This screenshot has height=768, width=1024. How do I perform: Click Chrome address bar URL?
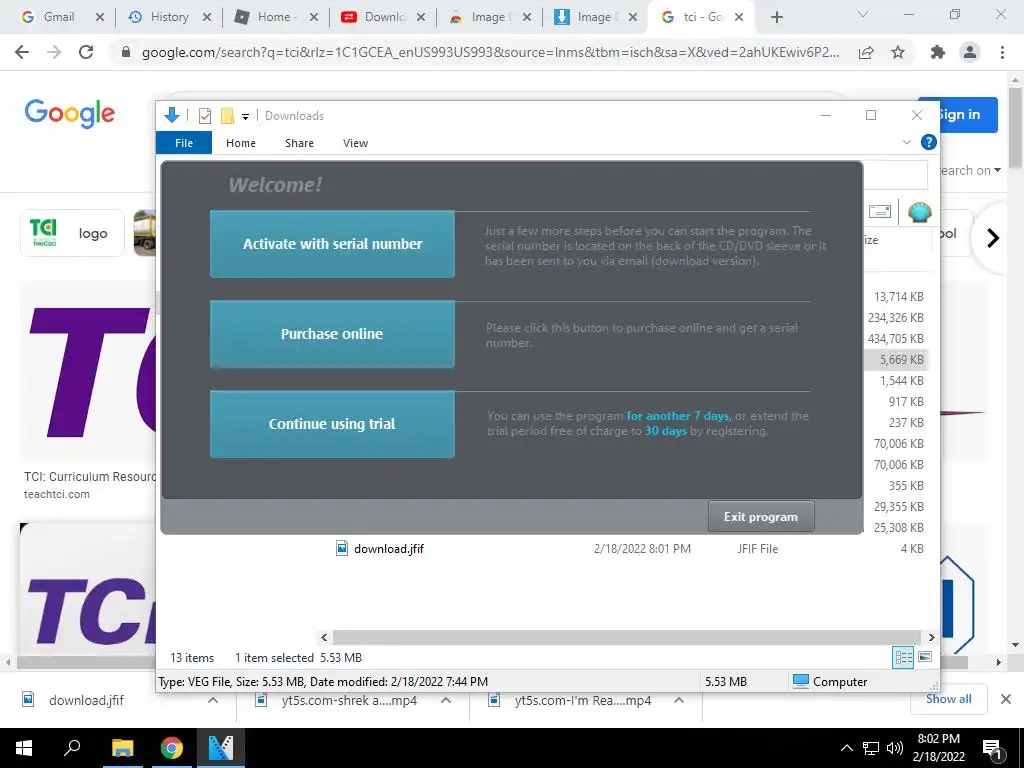[490, 52]
